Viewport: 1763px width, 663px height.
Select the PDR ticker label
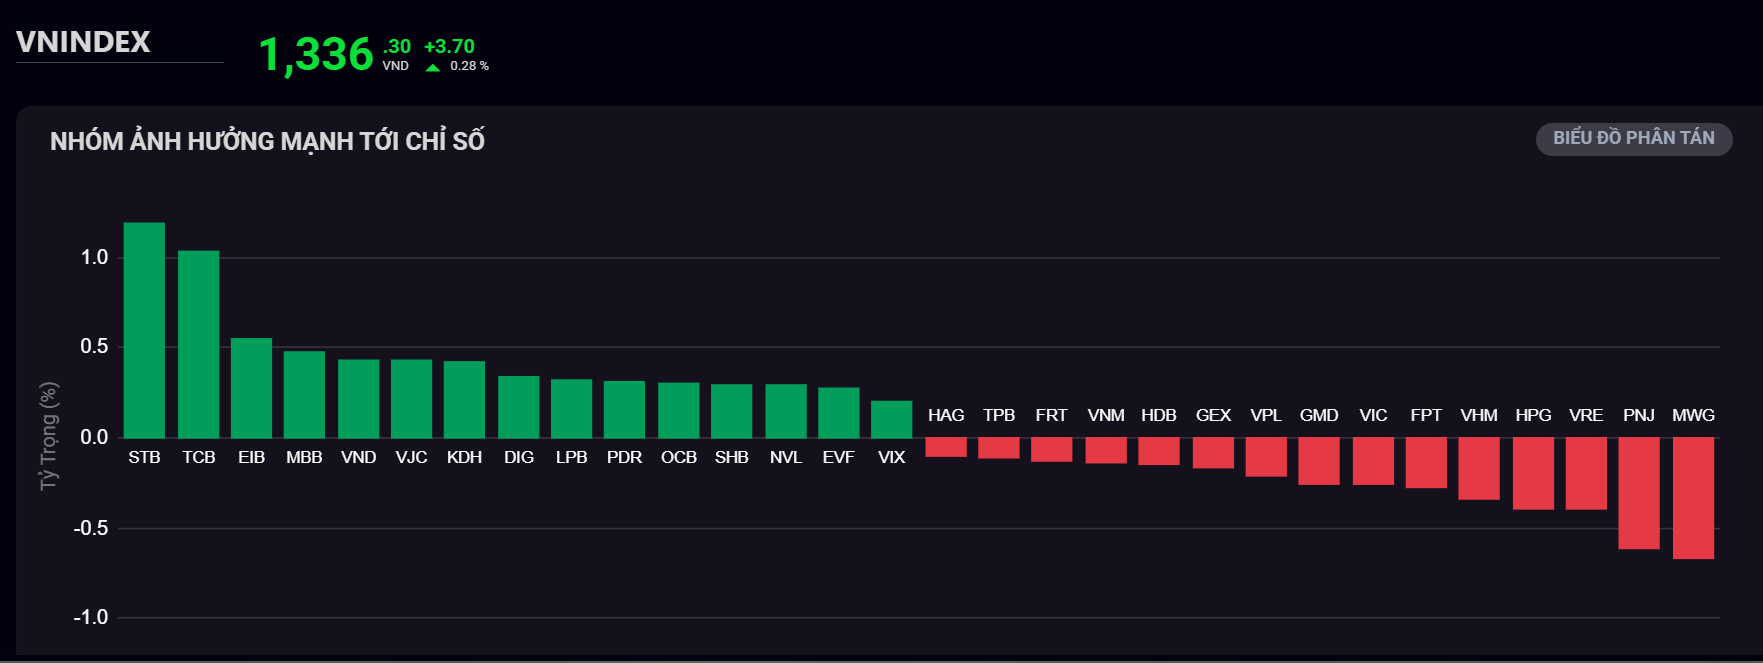click(x=624, y=457)
